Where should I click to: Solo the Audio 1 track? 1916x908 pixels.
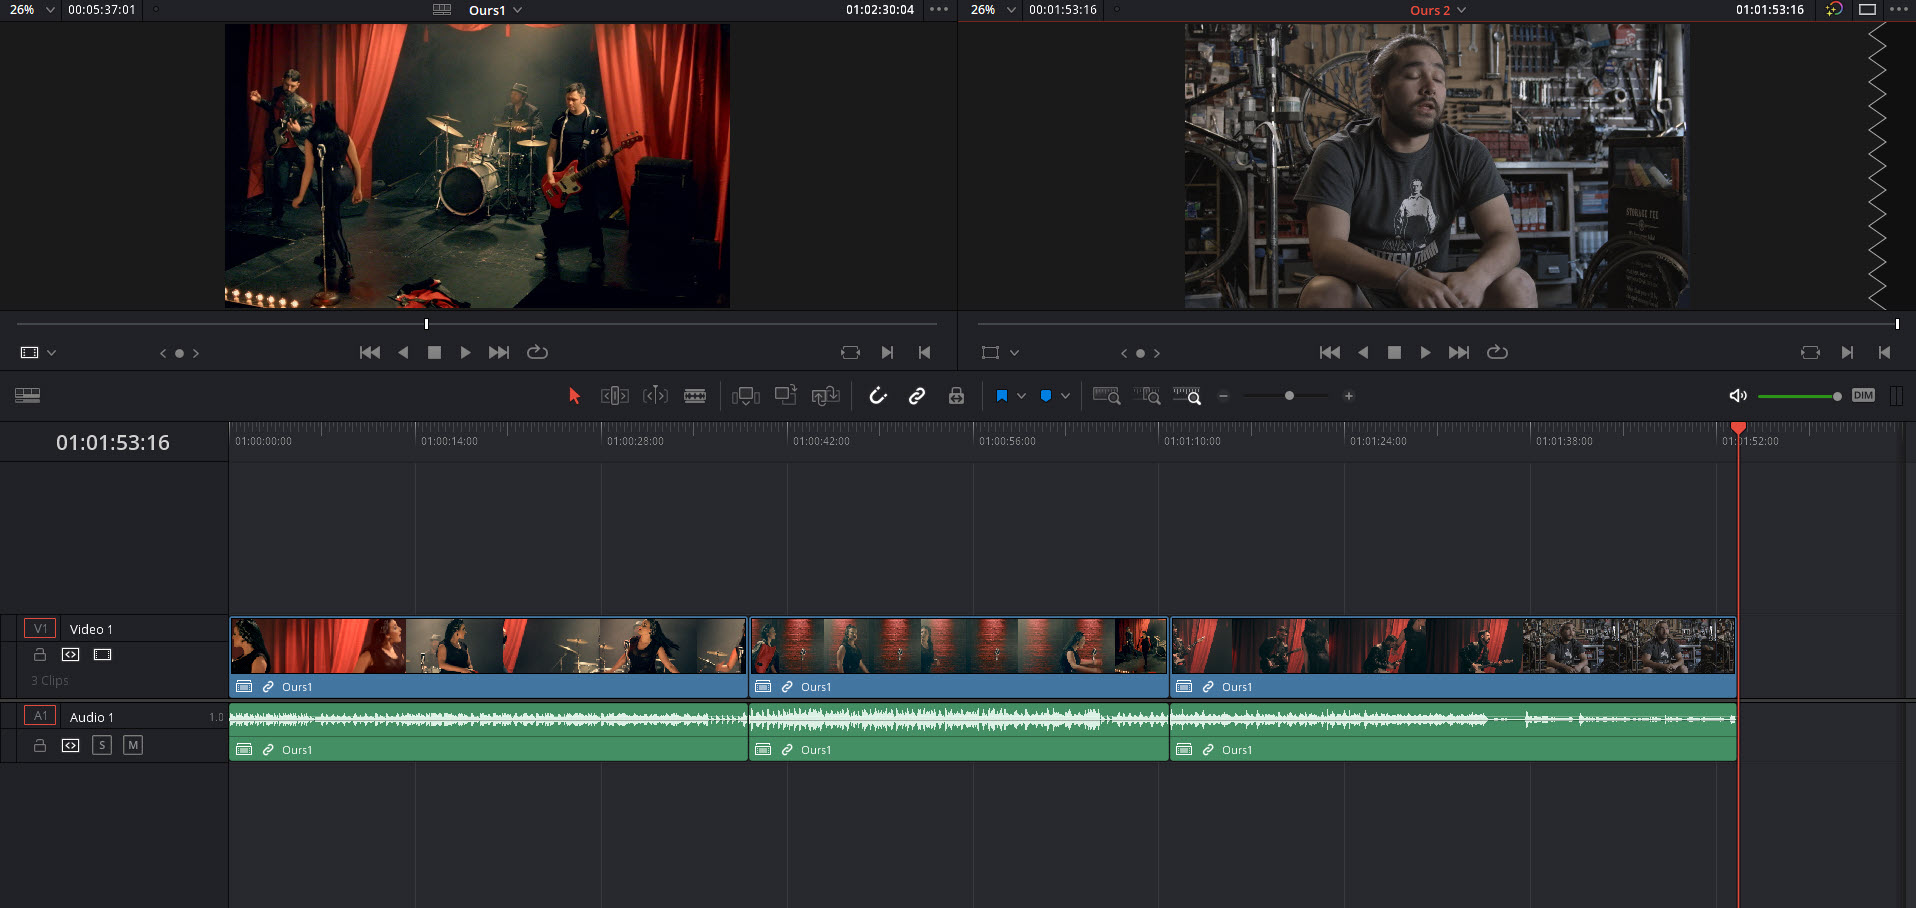pos(102,745)
